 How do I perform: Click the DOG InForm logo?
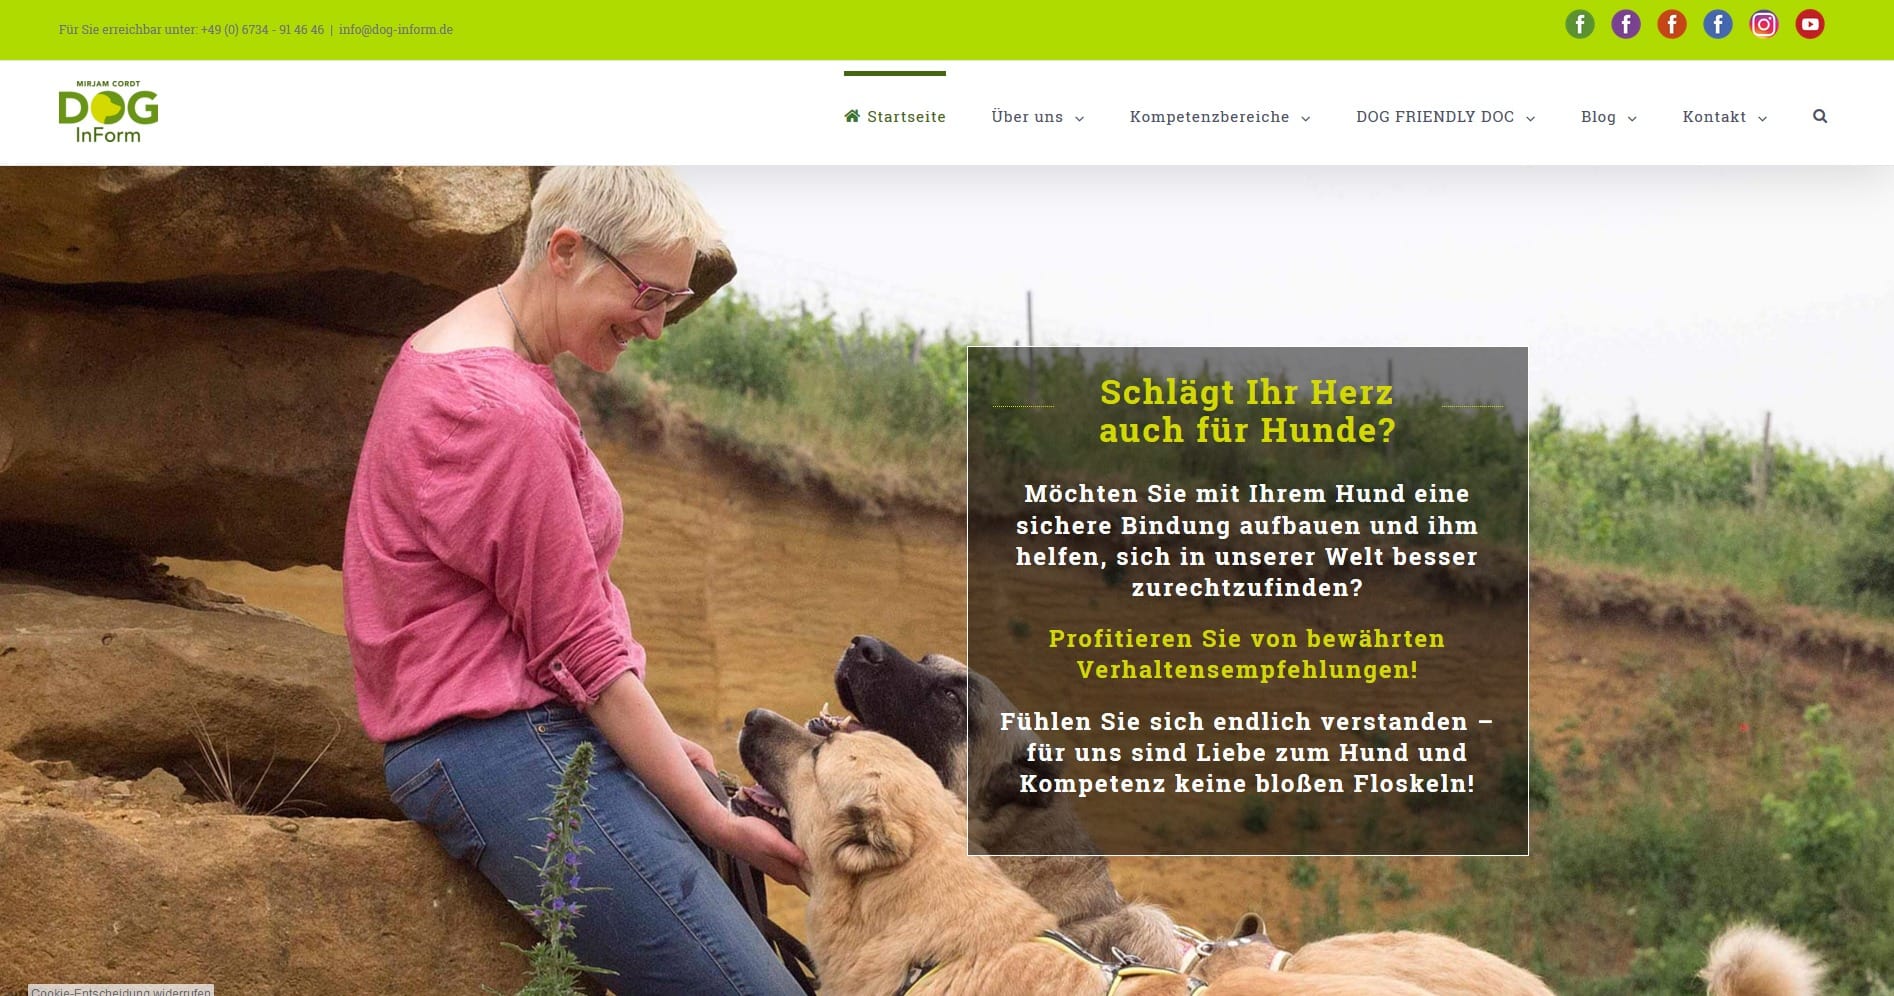click(108, 112)
